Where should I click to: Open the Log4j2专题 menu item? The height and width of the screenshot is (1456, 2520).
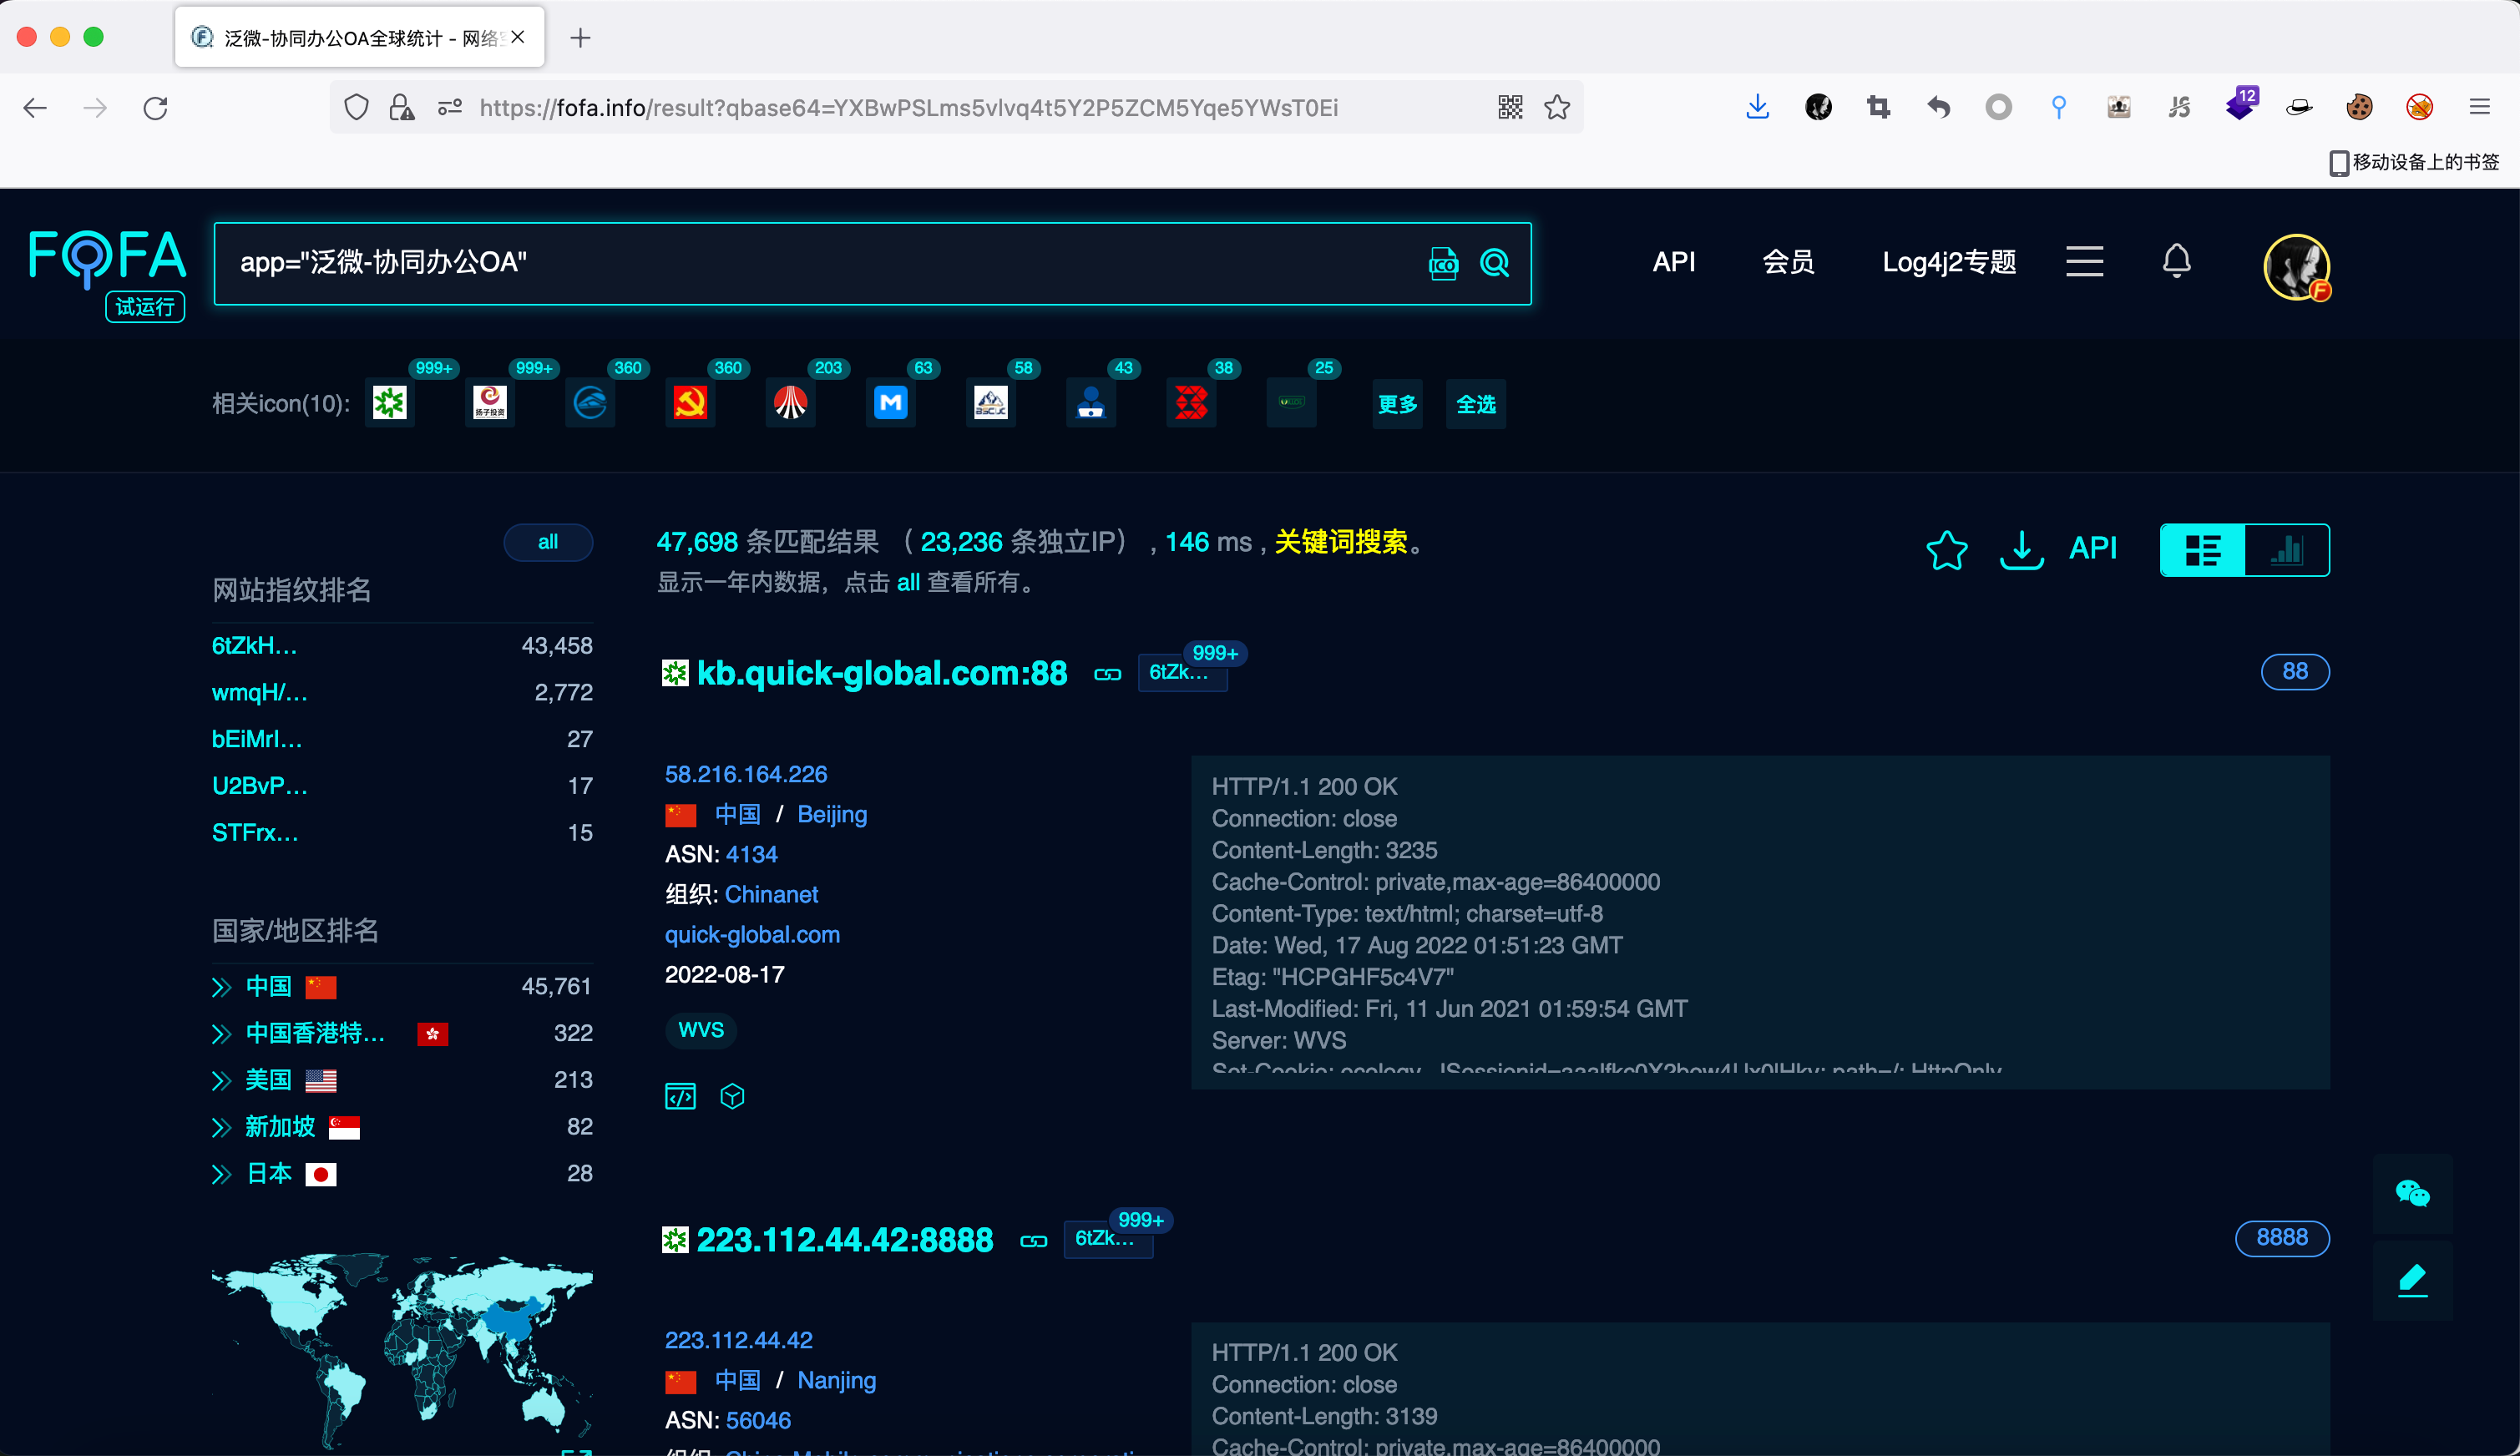(1948, 261)
